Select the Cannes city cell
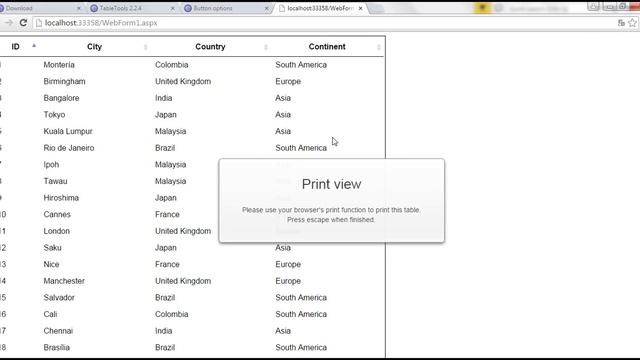 point(57,214)
